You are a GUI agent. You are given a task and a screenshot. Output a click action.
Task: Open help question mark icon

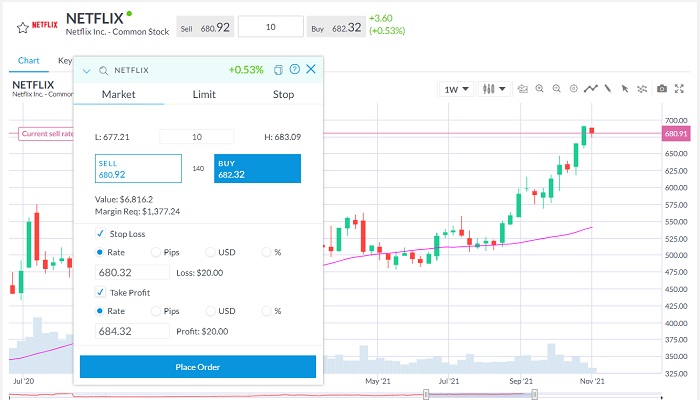(x=295, y=69)
